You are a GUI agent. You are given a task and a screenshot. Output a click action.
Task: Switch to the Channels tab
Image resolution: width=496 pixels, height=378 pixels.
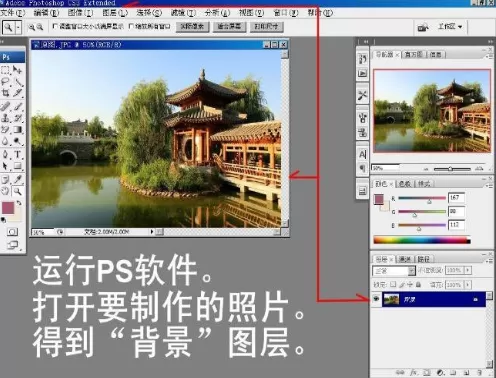(x=405, y=259)
